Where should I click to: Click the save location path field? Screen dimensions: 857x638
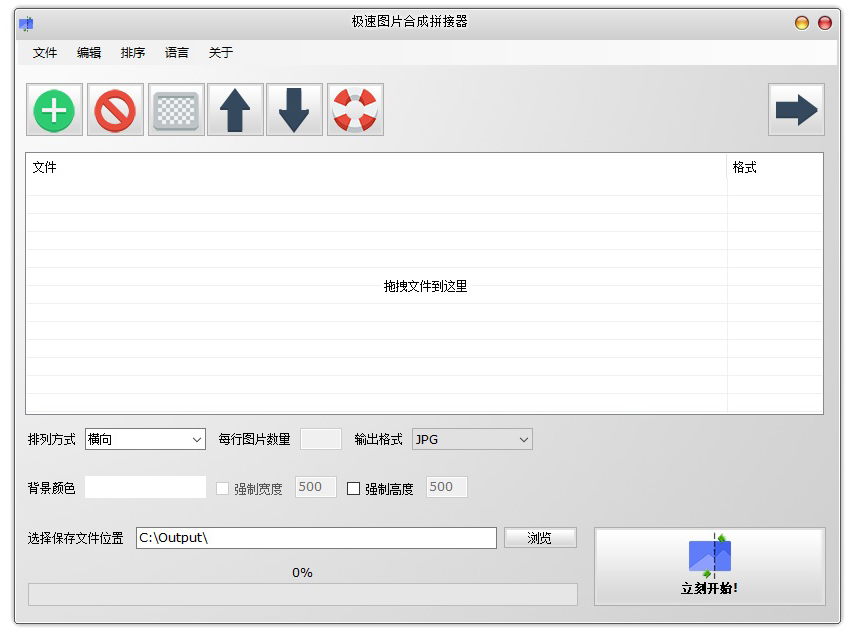316,538
